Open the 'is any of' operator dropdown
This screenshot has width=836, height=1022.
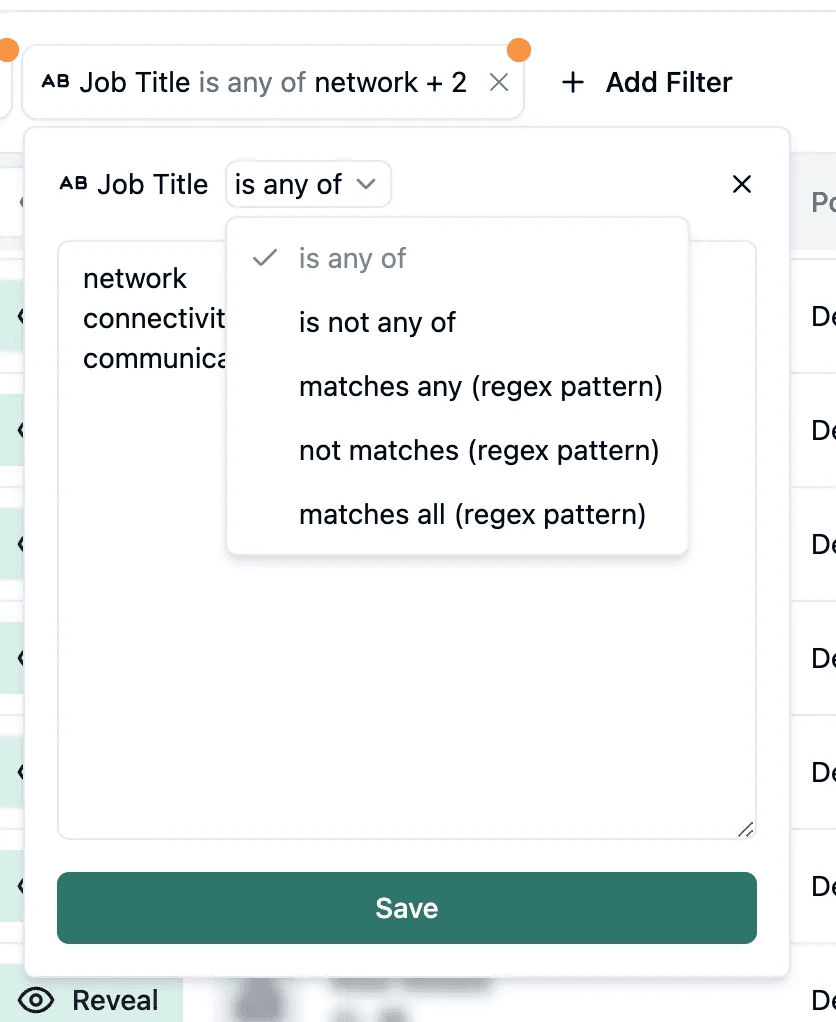coord(307,184)
